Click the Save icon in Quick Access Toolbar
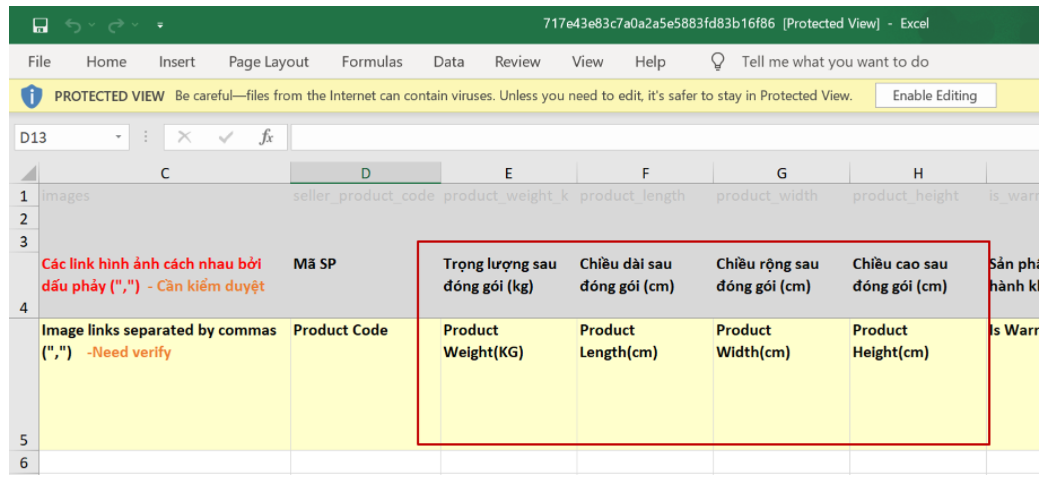Viewport: 1047px width, 489px height. pos(40,24)
